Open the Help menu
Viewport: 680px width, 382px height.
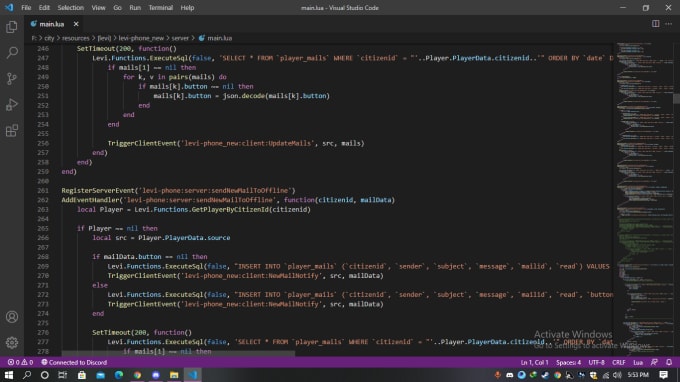point(187,8)
